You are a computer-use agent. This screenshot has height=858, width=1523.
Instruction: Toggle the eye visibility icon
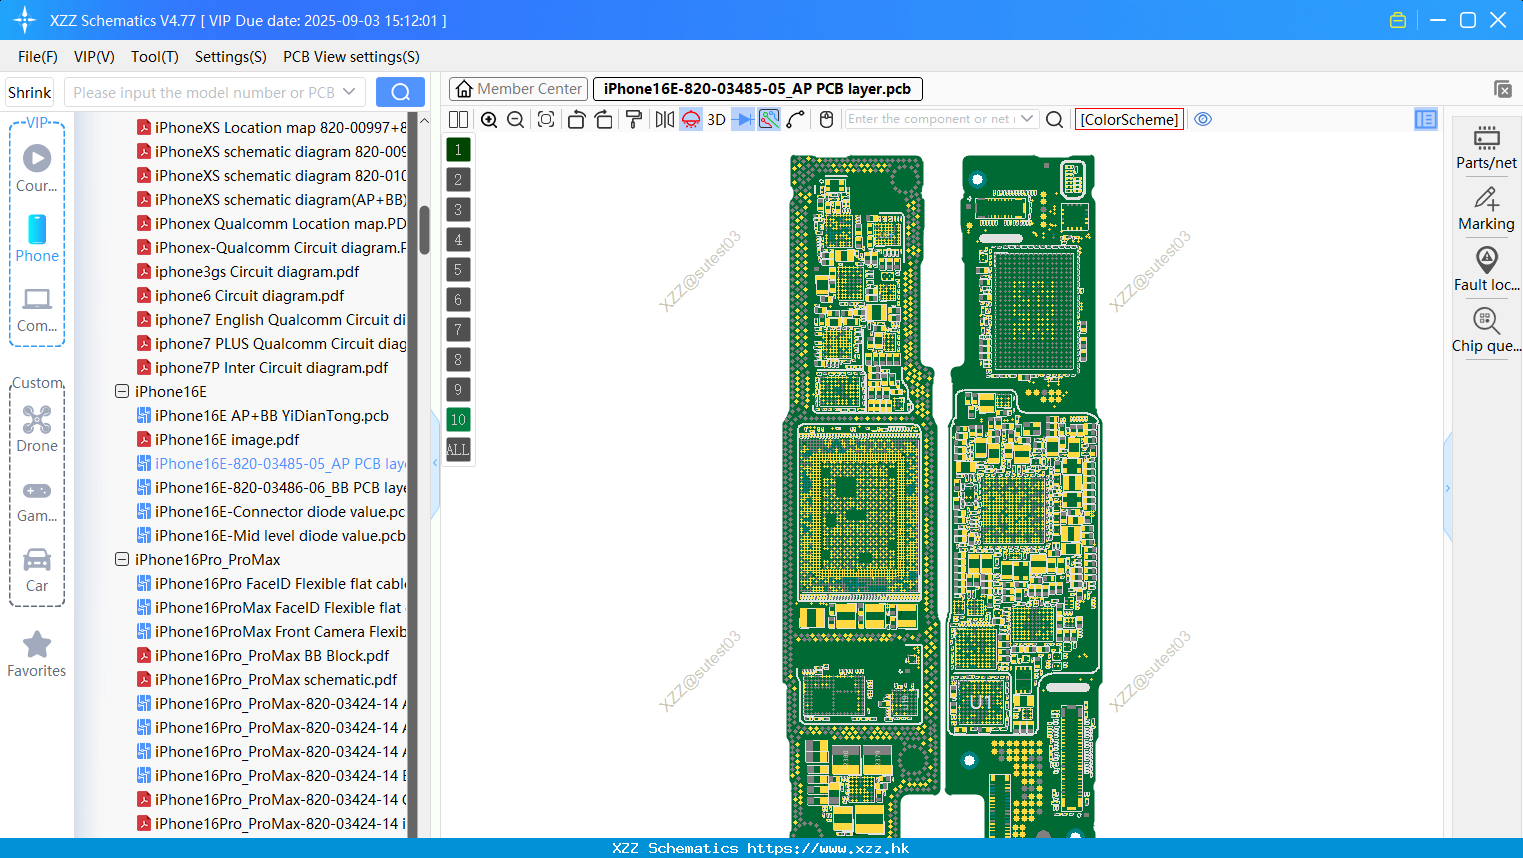(1203, 119)
